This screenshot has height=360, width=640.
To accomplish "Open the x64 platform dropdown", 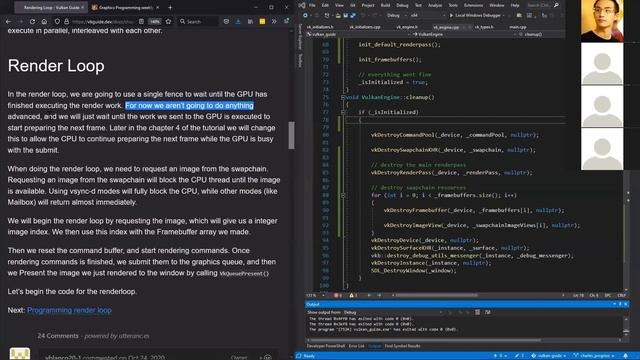I will [x=427, y=16].
